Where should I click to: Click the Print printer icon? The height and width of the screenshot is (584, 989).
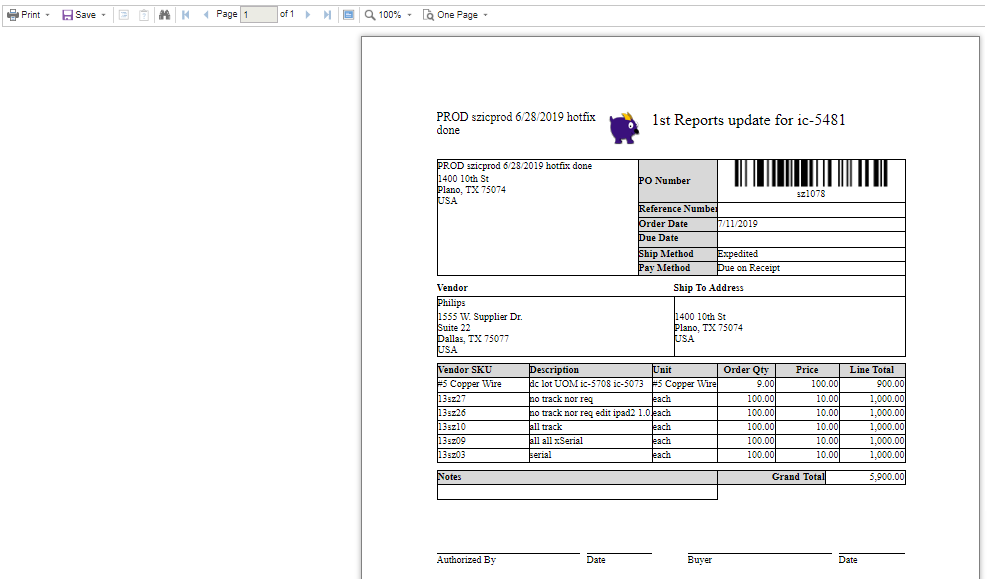pos(13,15)
